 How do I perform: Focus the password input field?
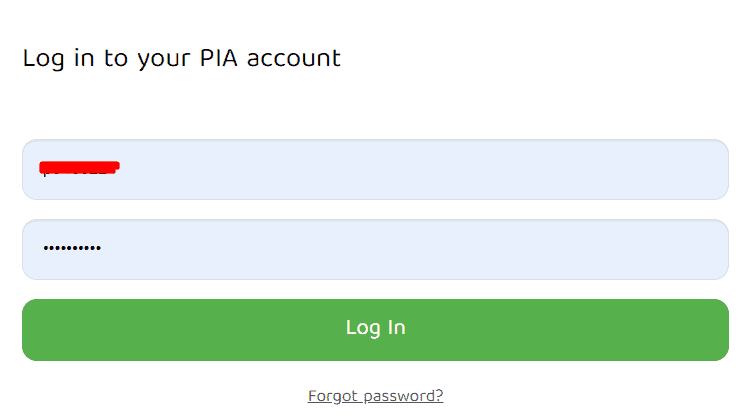coord(375,249)
